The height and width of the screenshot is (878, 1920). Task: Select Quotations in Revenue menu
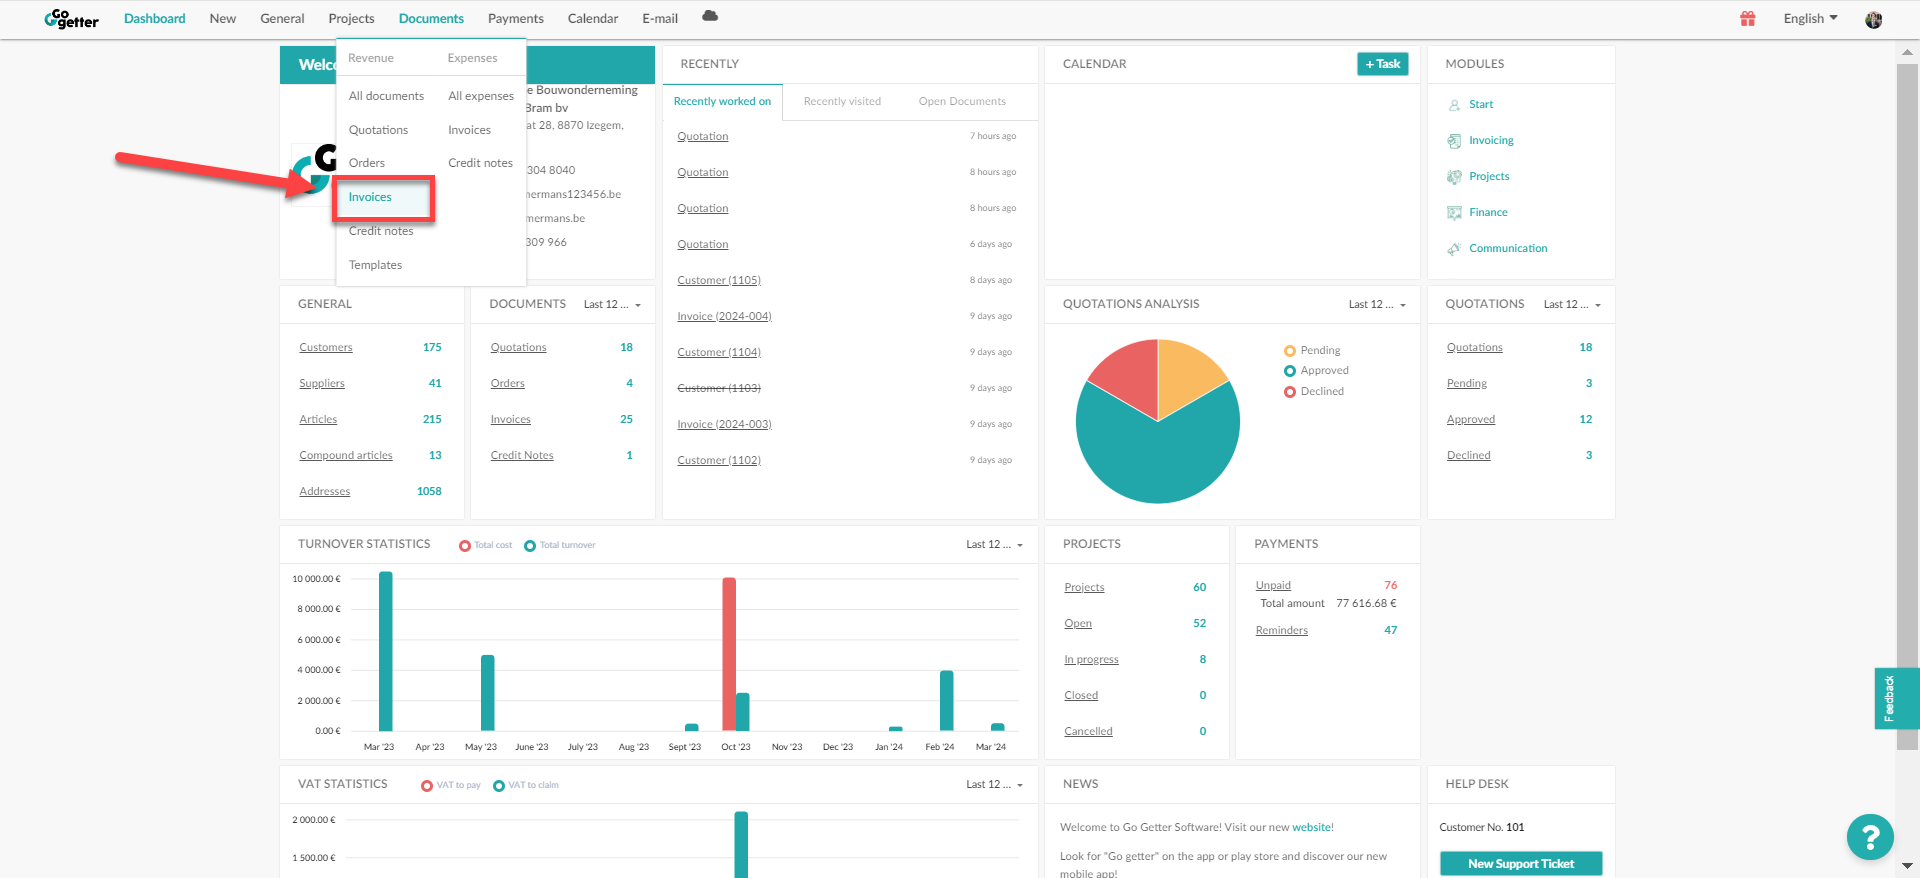pos(378,130)
